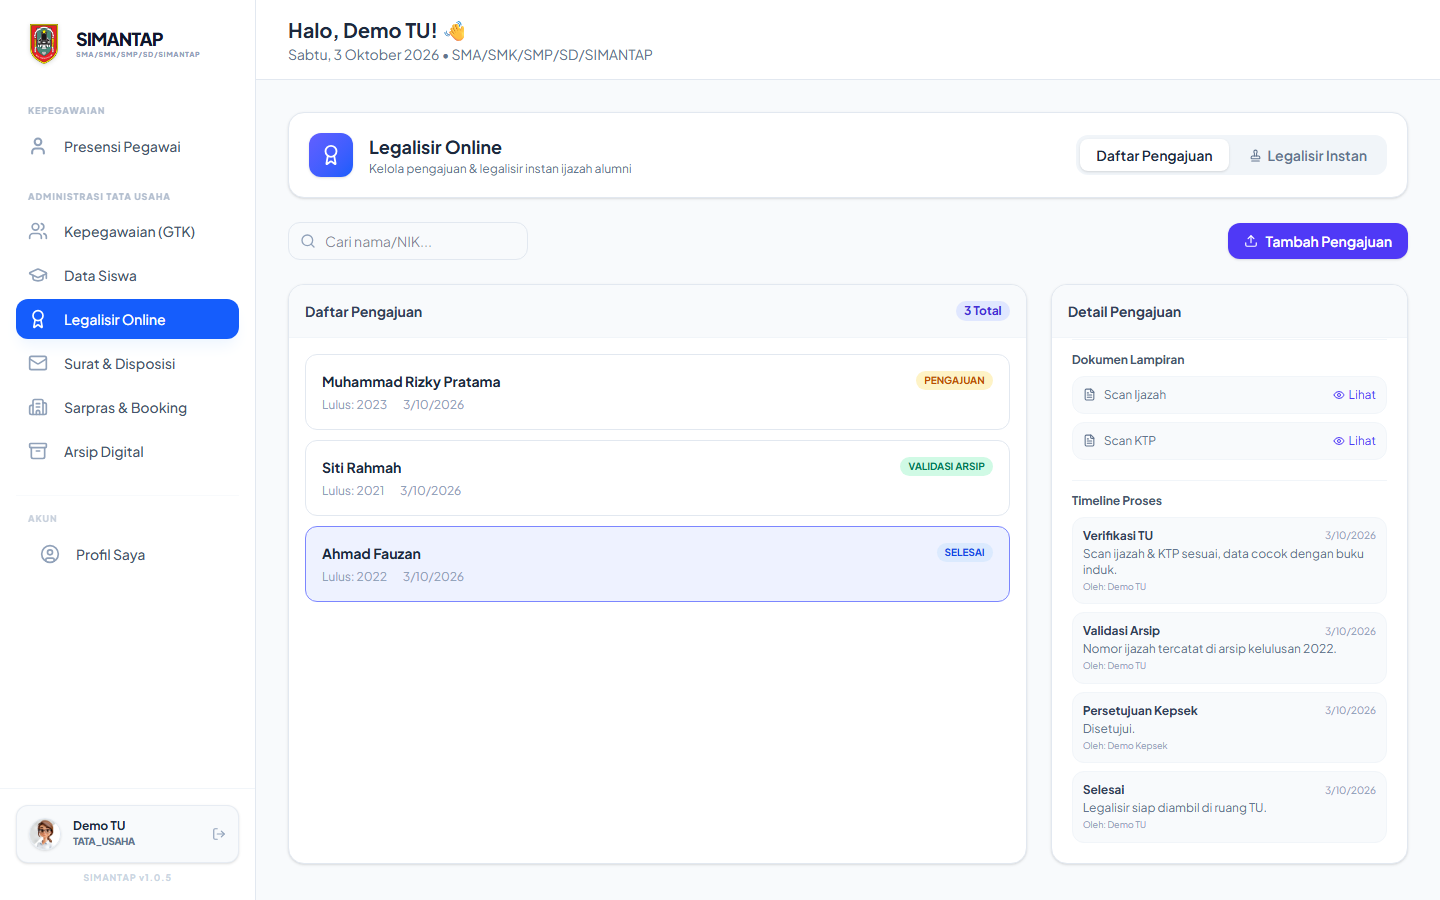Click the 3 Total count badge
The image size is (1440, 900).
tap(982, 311)
